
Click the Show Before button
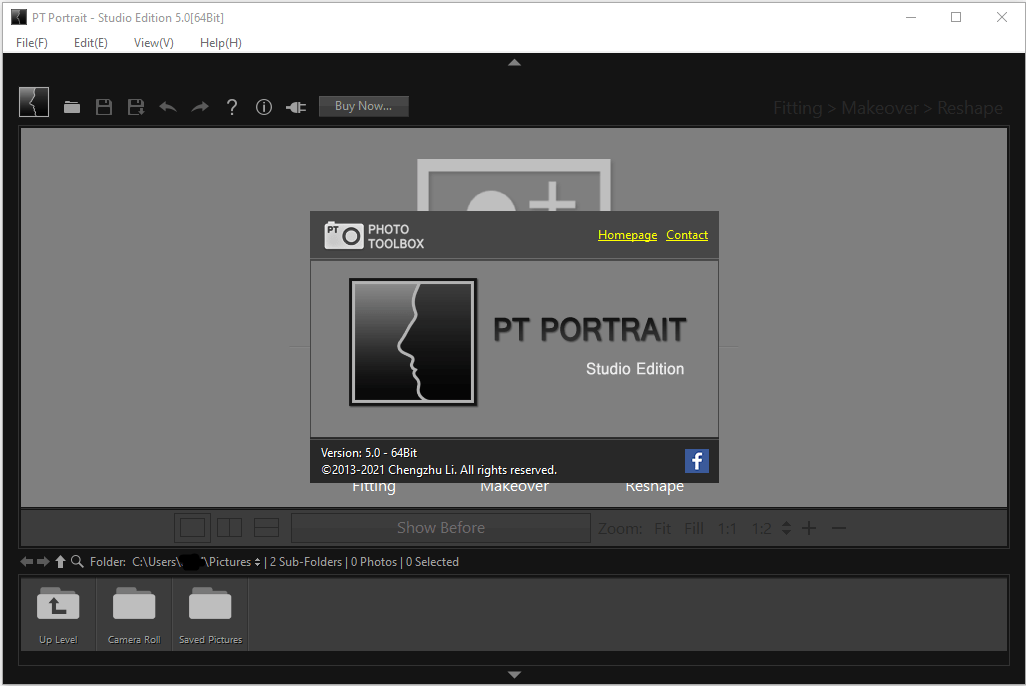tap(441, 528)
